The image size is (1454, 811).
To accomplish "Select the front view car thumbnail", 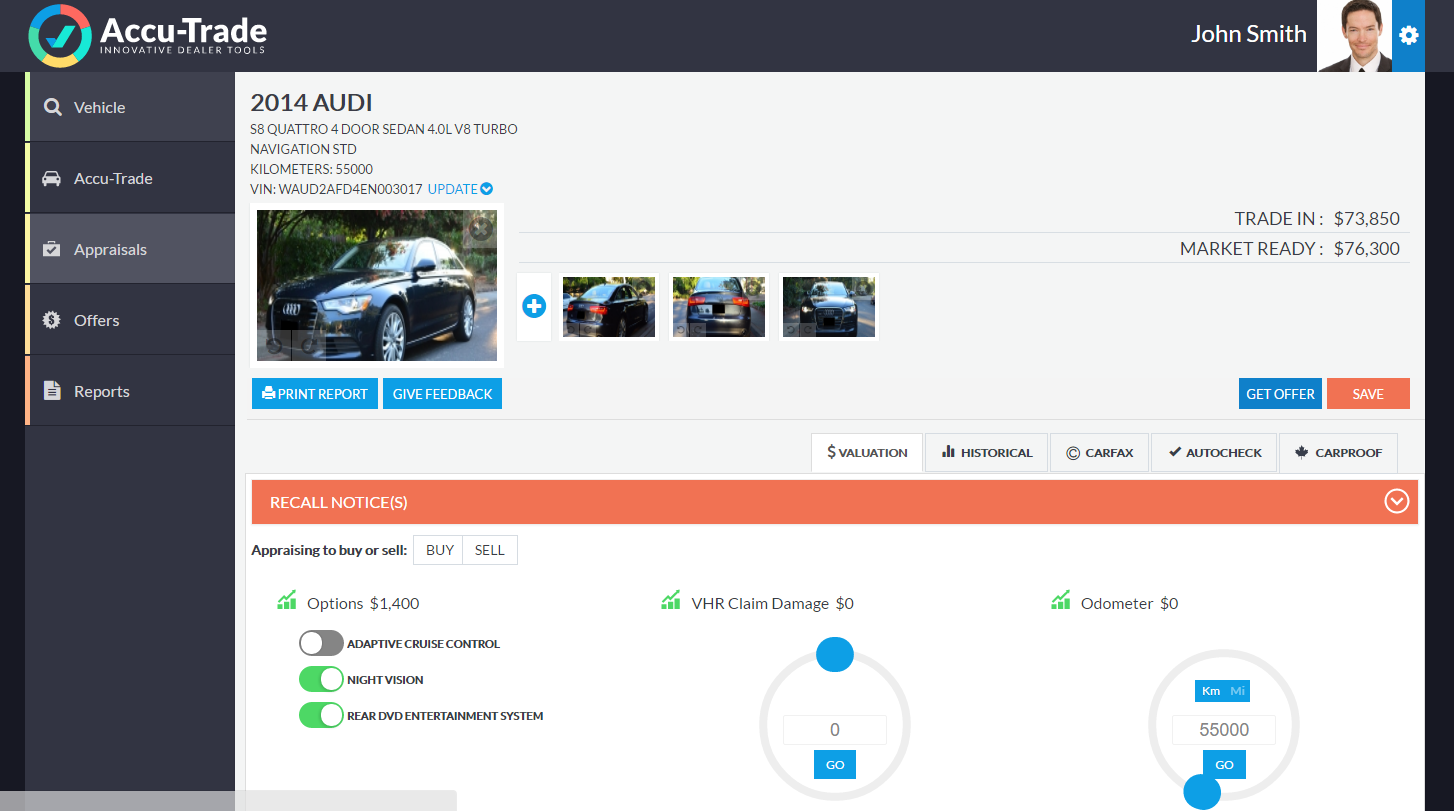I will 829,307.
